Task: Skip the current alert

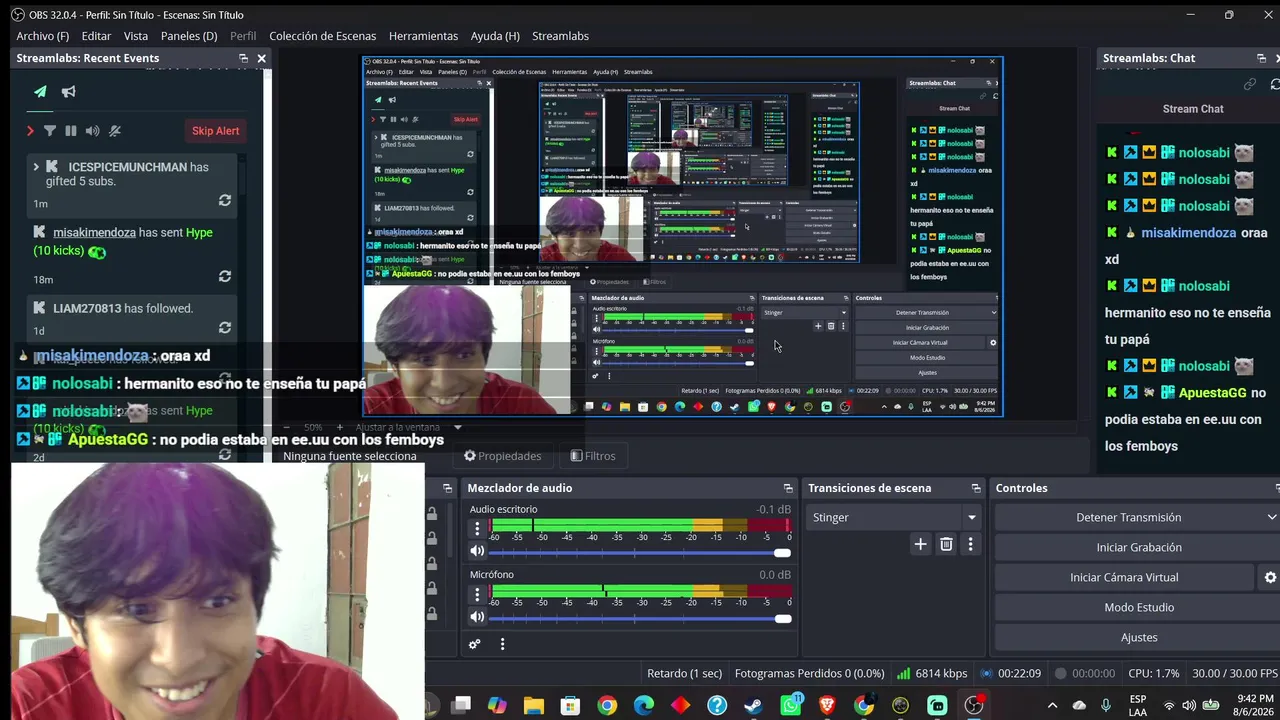Action: pos(215,131)
